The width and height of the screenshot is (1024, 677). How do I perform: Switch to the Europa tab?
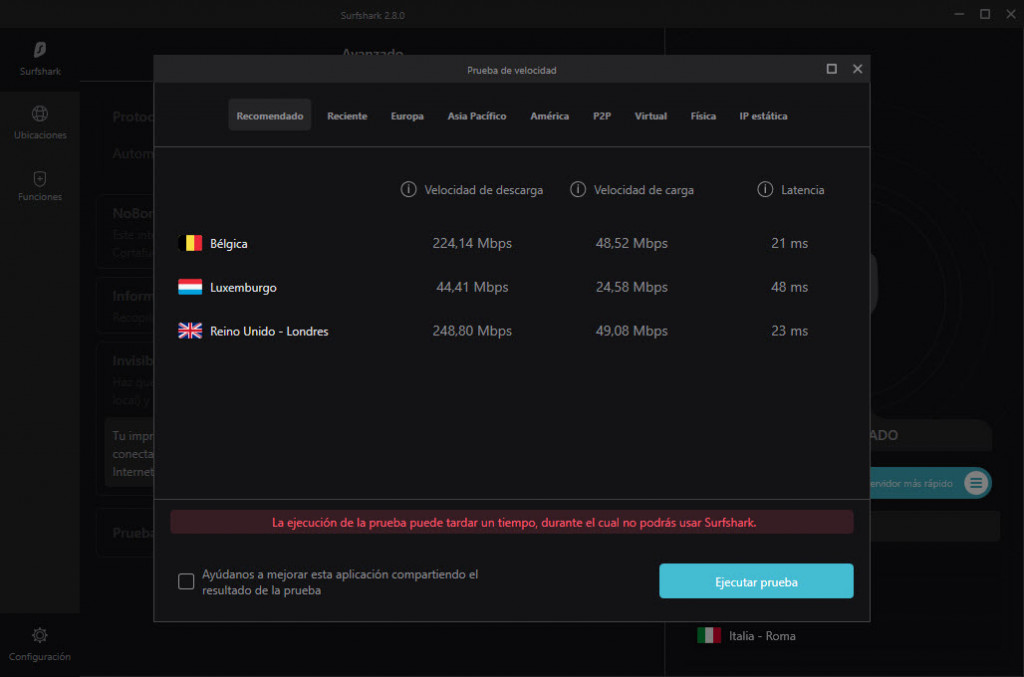pos(407,116)
